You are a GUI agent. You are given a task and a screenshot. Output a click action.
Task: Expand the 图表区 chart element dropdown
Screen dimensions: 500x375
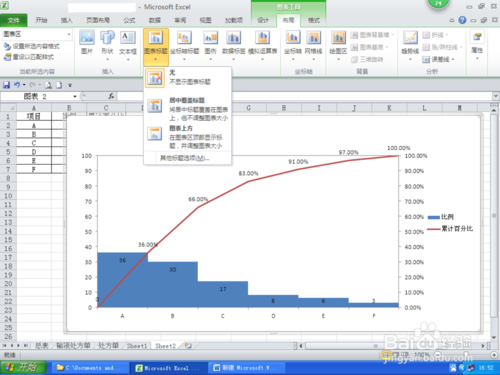(69, 34)
